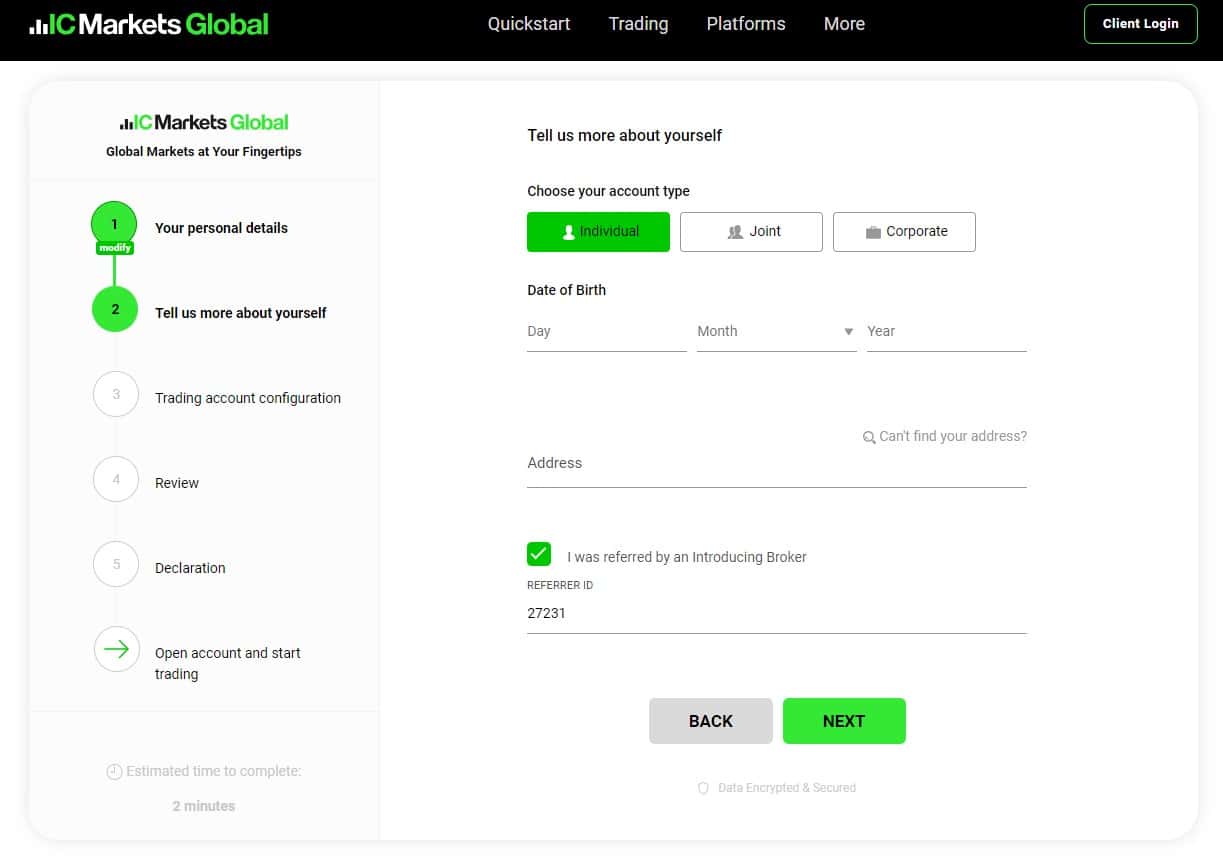Click into the Address input field
The width and height of the screenshot is (1223, 856).
tap(777, 464)
